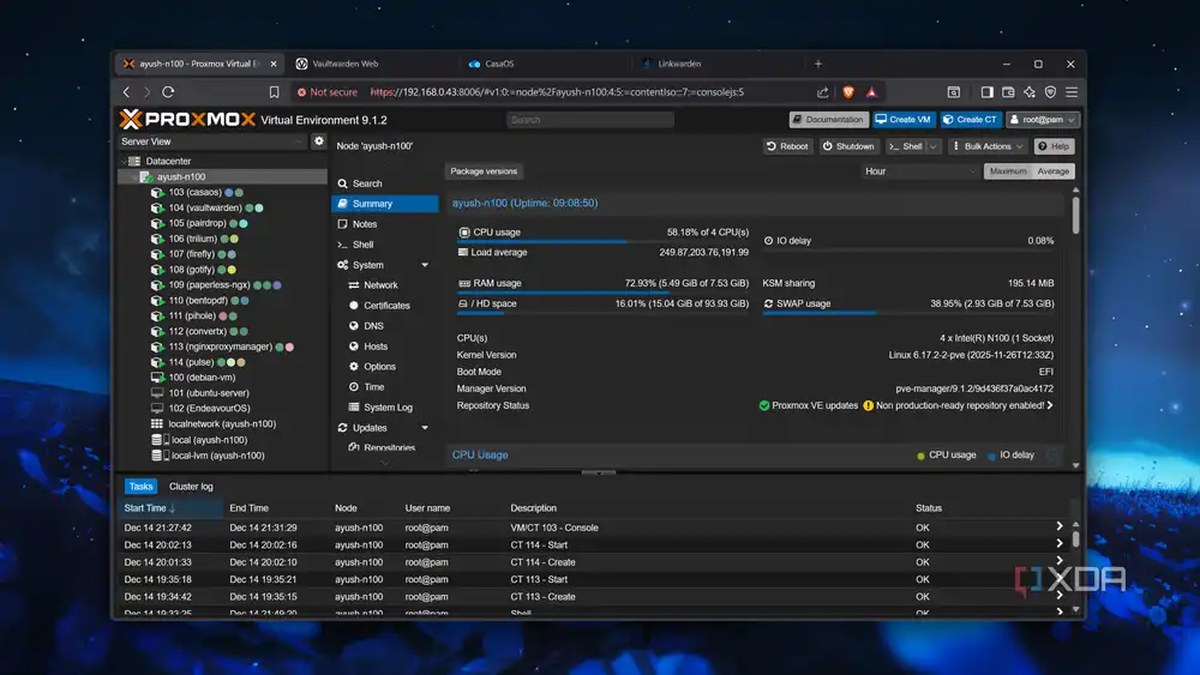Switch to the CasaOS browser tab
This screenshot has width=1200, height=675.
543,64
